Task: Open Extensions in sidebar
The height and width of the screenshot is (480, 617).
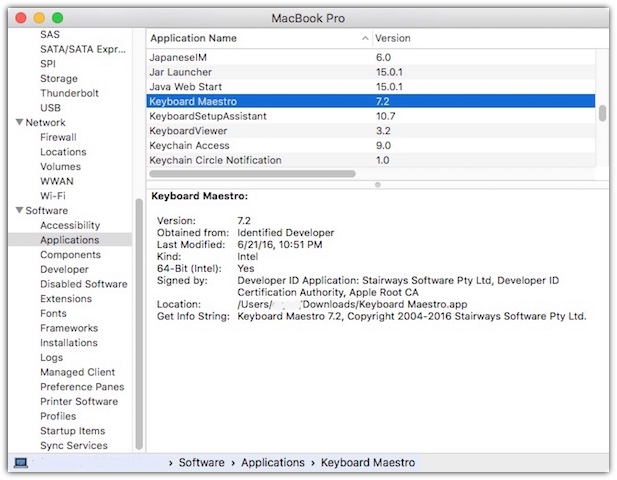Action: click(x=66, y=299)
